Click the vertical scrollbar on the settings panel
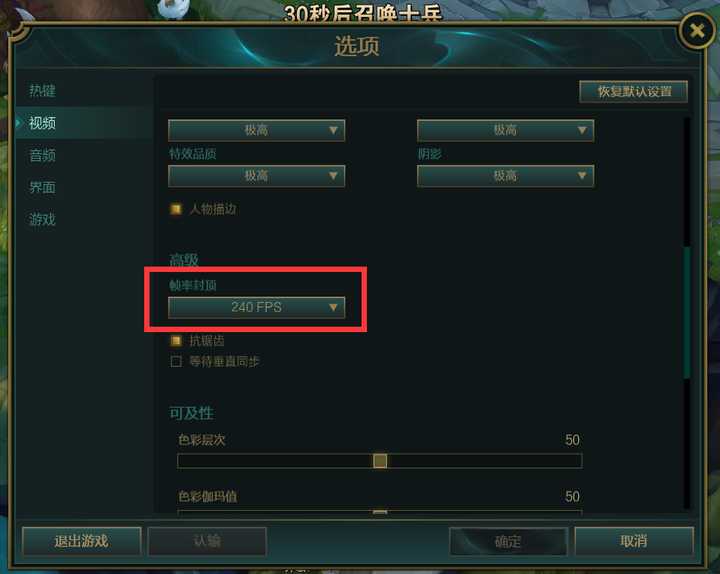The image size is (720, 574). (x=687, y=313)
